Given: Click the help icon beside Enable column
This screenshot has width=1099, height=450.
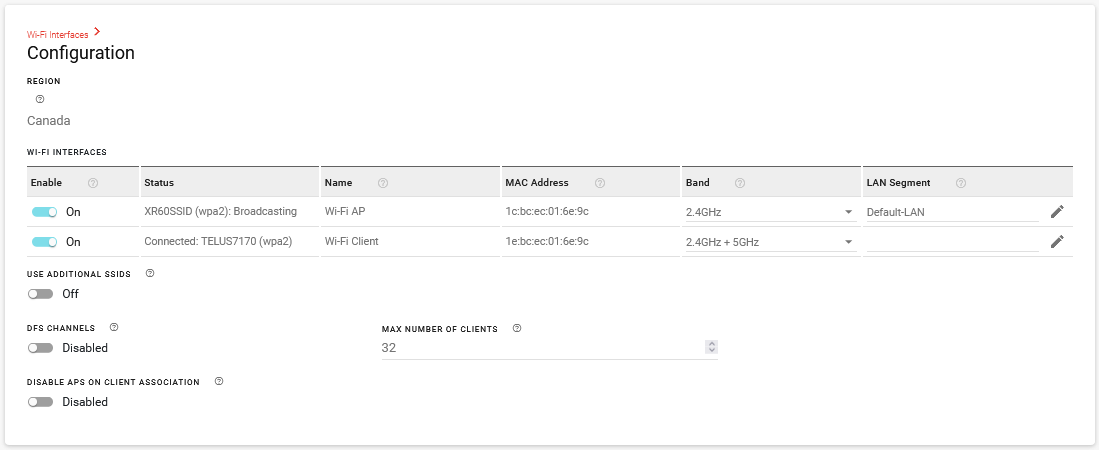Looking at the screenshot, I should pos(93,183).
